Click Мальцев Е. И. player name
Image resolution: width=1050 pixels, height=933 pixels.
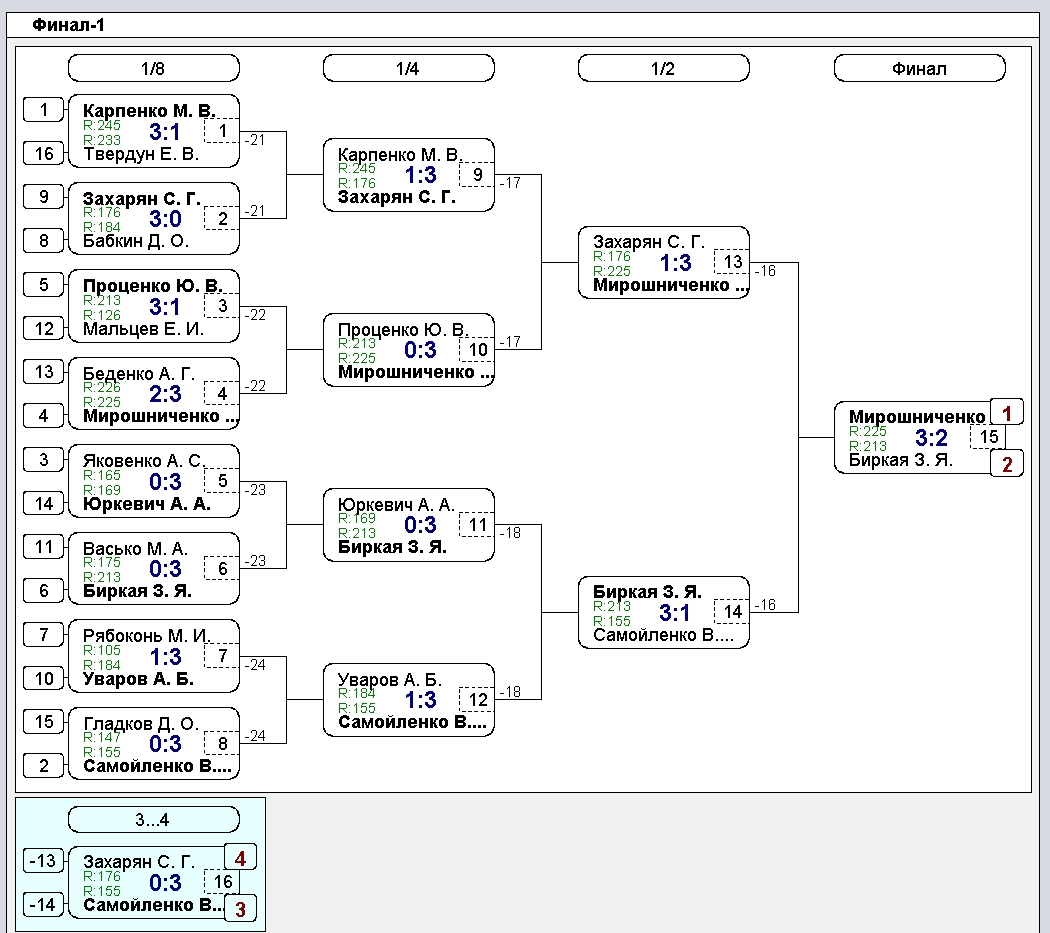coord(143,329)
